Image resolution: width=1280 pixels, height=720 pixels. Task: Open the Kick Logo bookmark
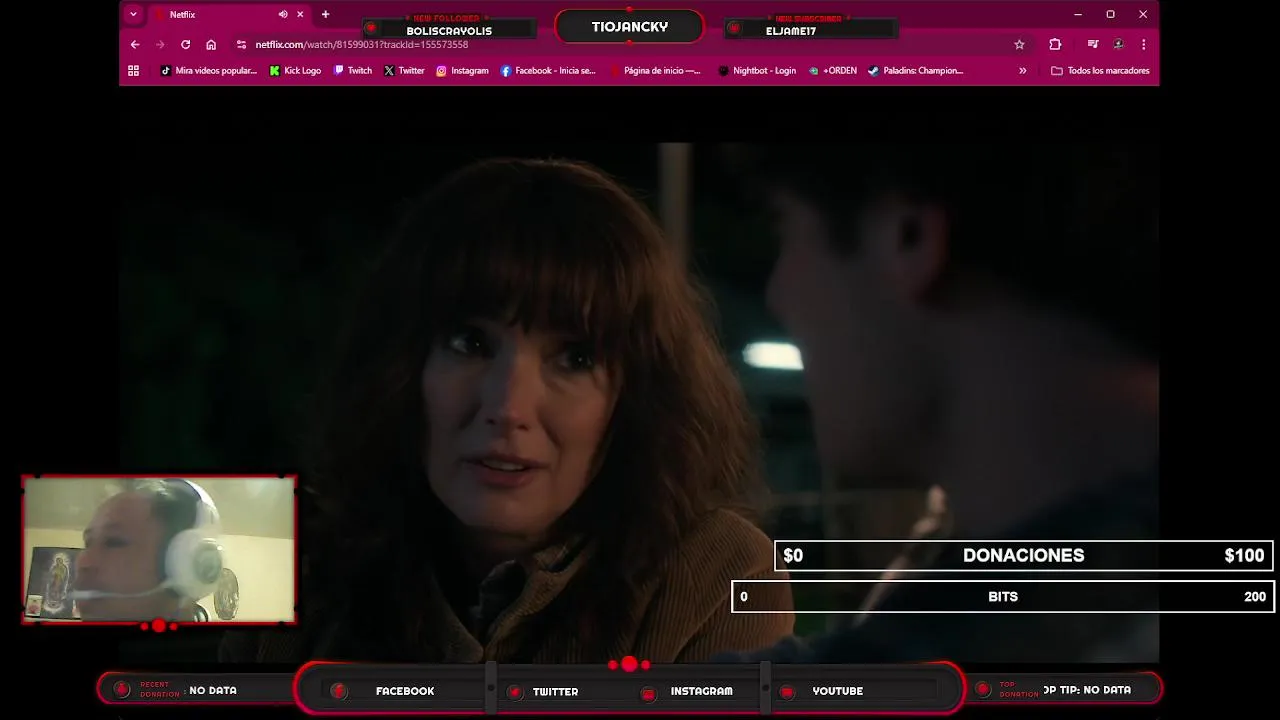click(x=295, y=70)
